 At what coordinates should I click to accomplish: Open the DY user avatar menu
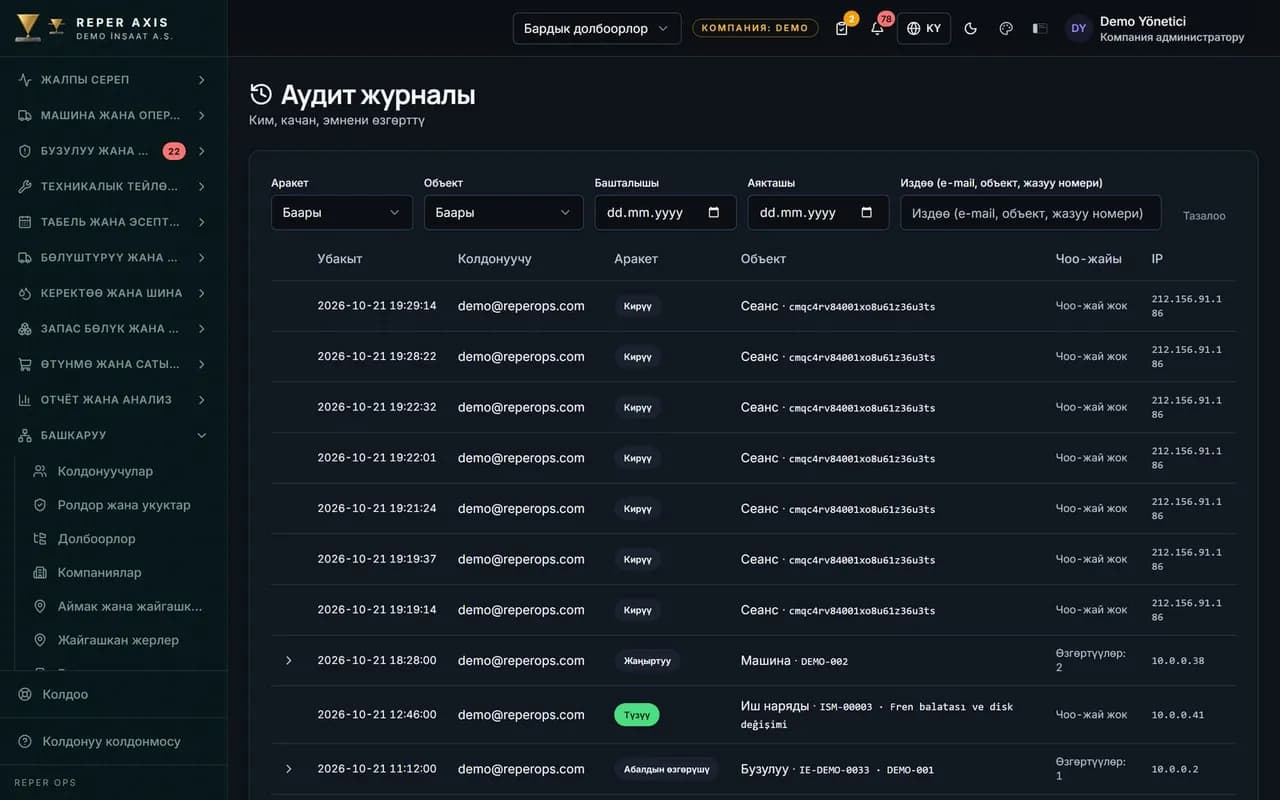[1078, 28]
